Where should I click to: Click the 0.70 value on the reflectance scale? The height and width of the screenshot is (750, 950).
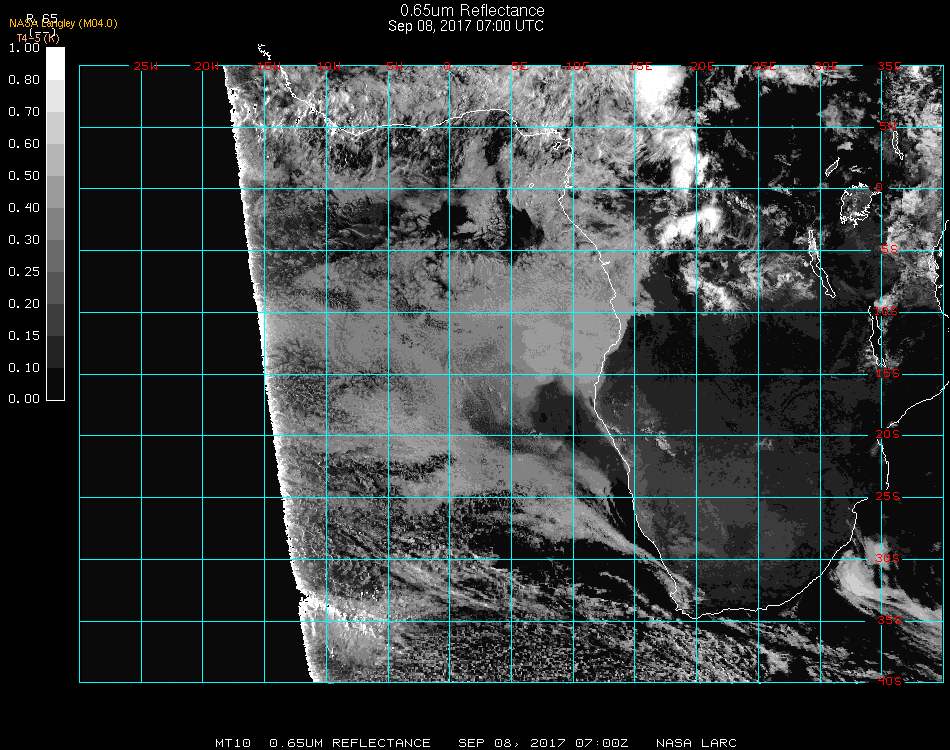pos(24,112)
